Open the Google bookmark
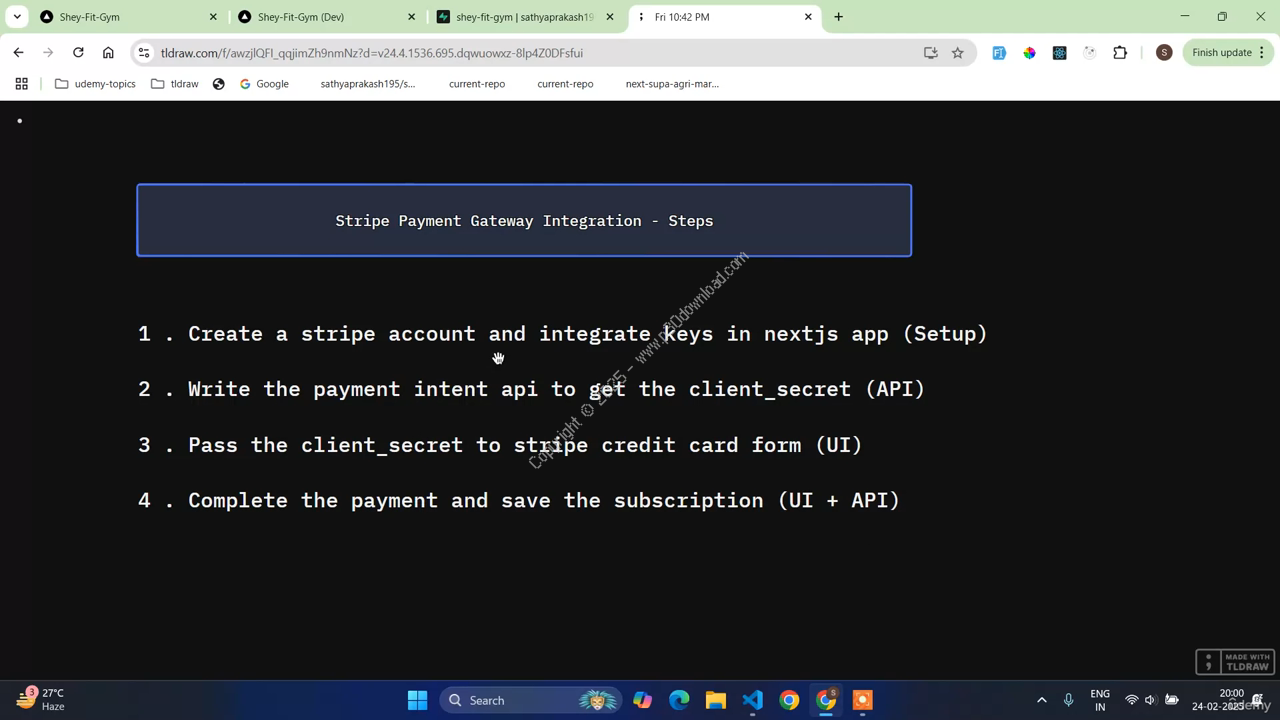This screenshot has height=720, width=1280. (264, 84)
